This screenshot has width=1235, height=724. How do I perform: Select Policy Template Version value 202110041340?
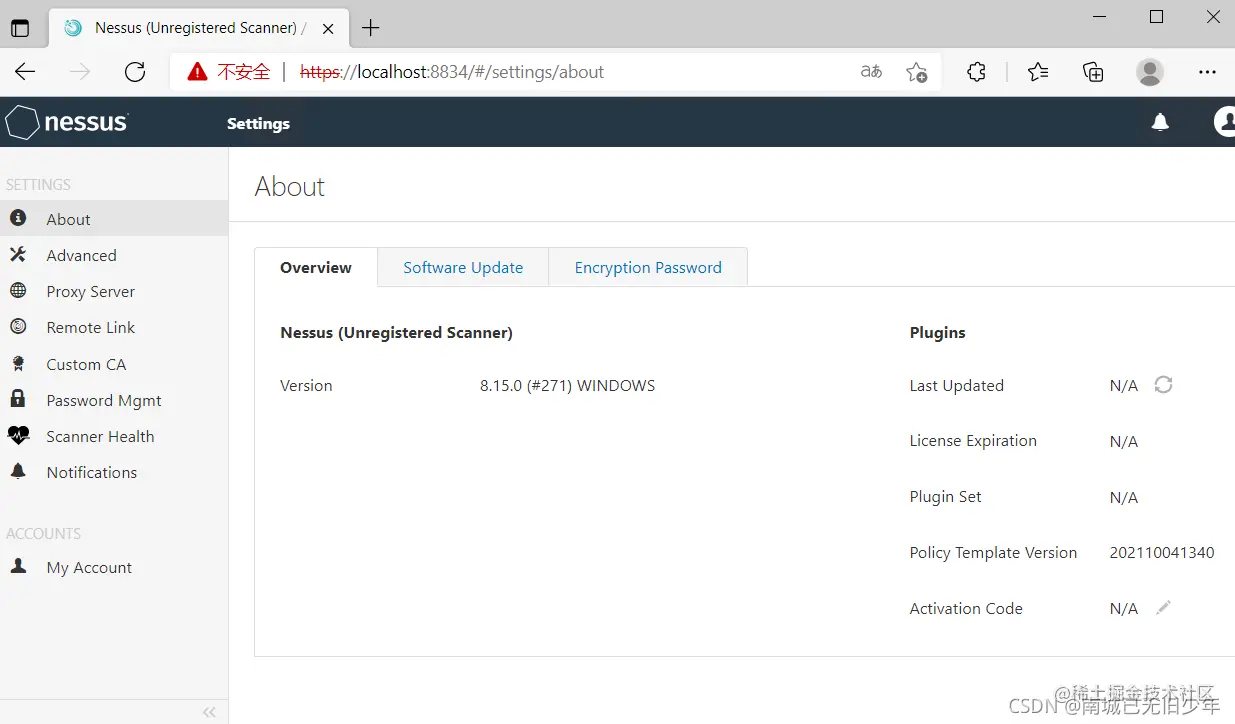click(1162, 552)
